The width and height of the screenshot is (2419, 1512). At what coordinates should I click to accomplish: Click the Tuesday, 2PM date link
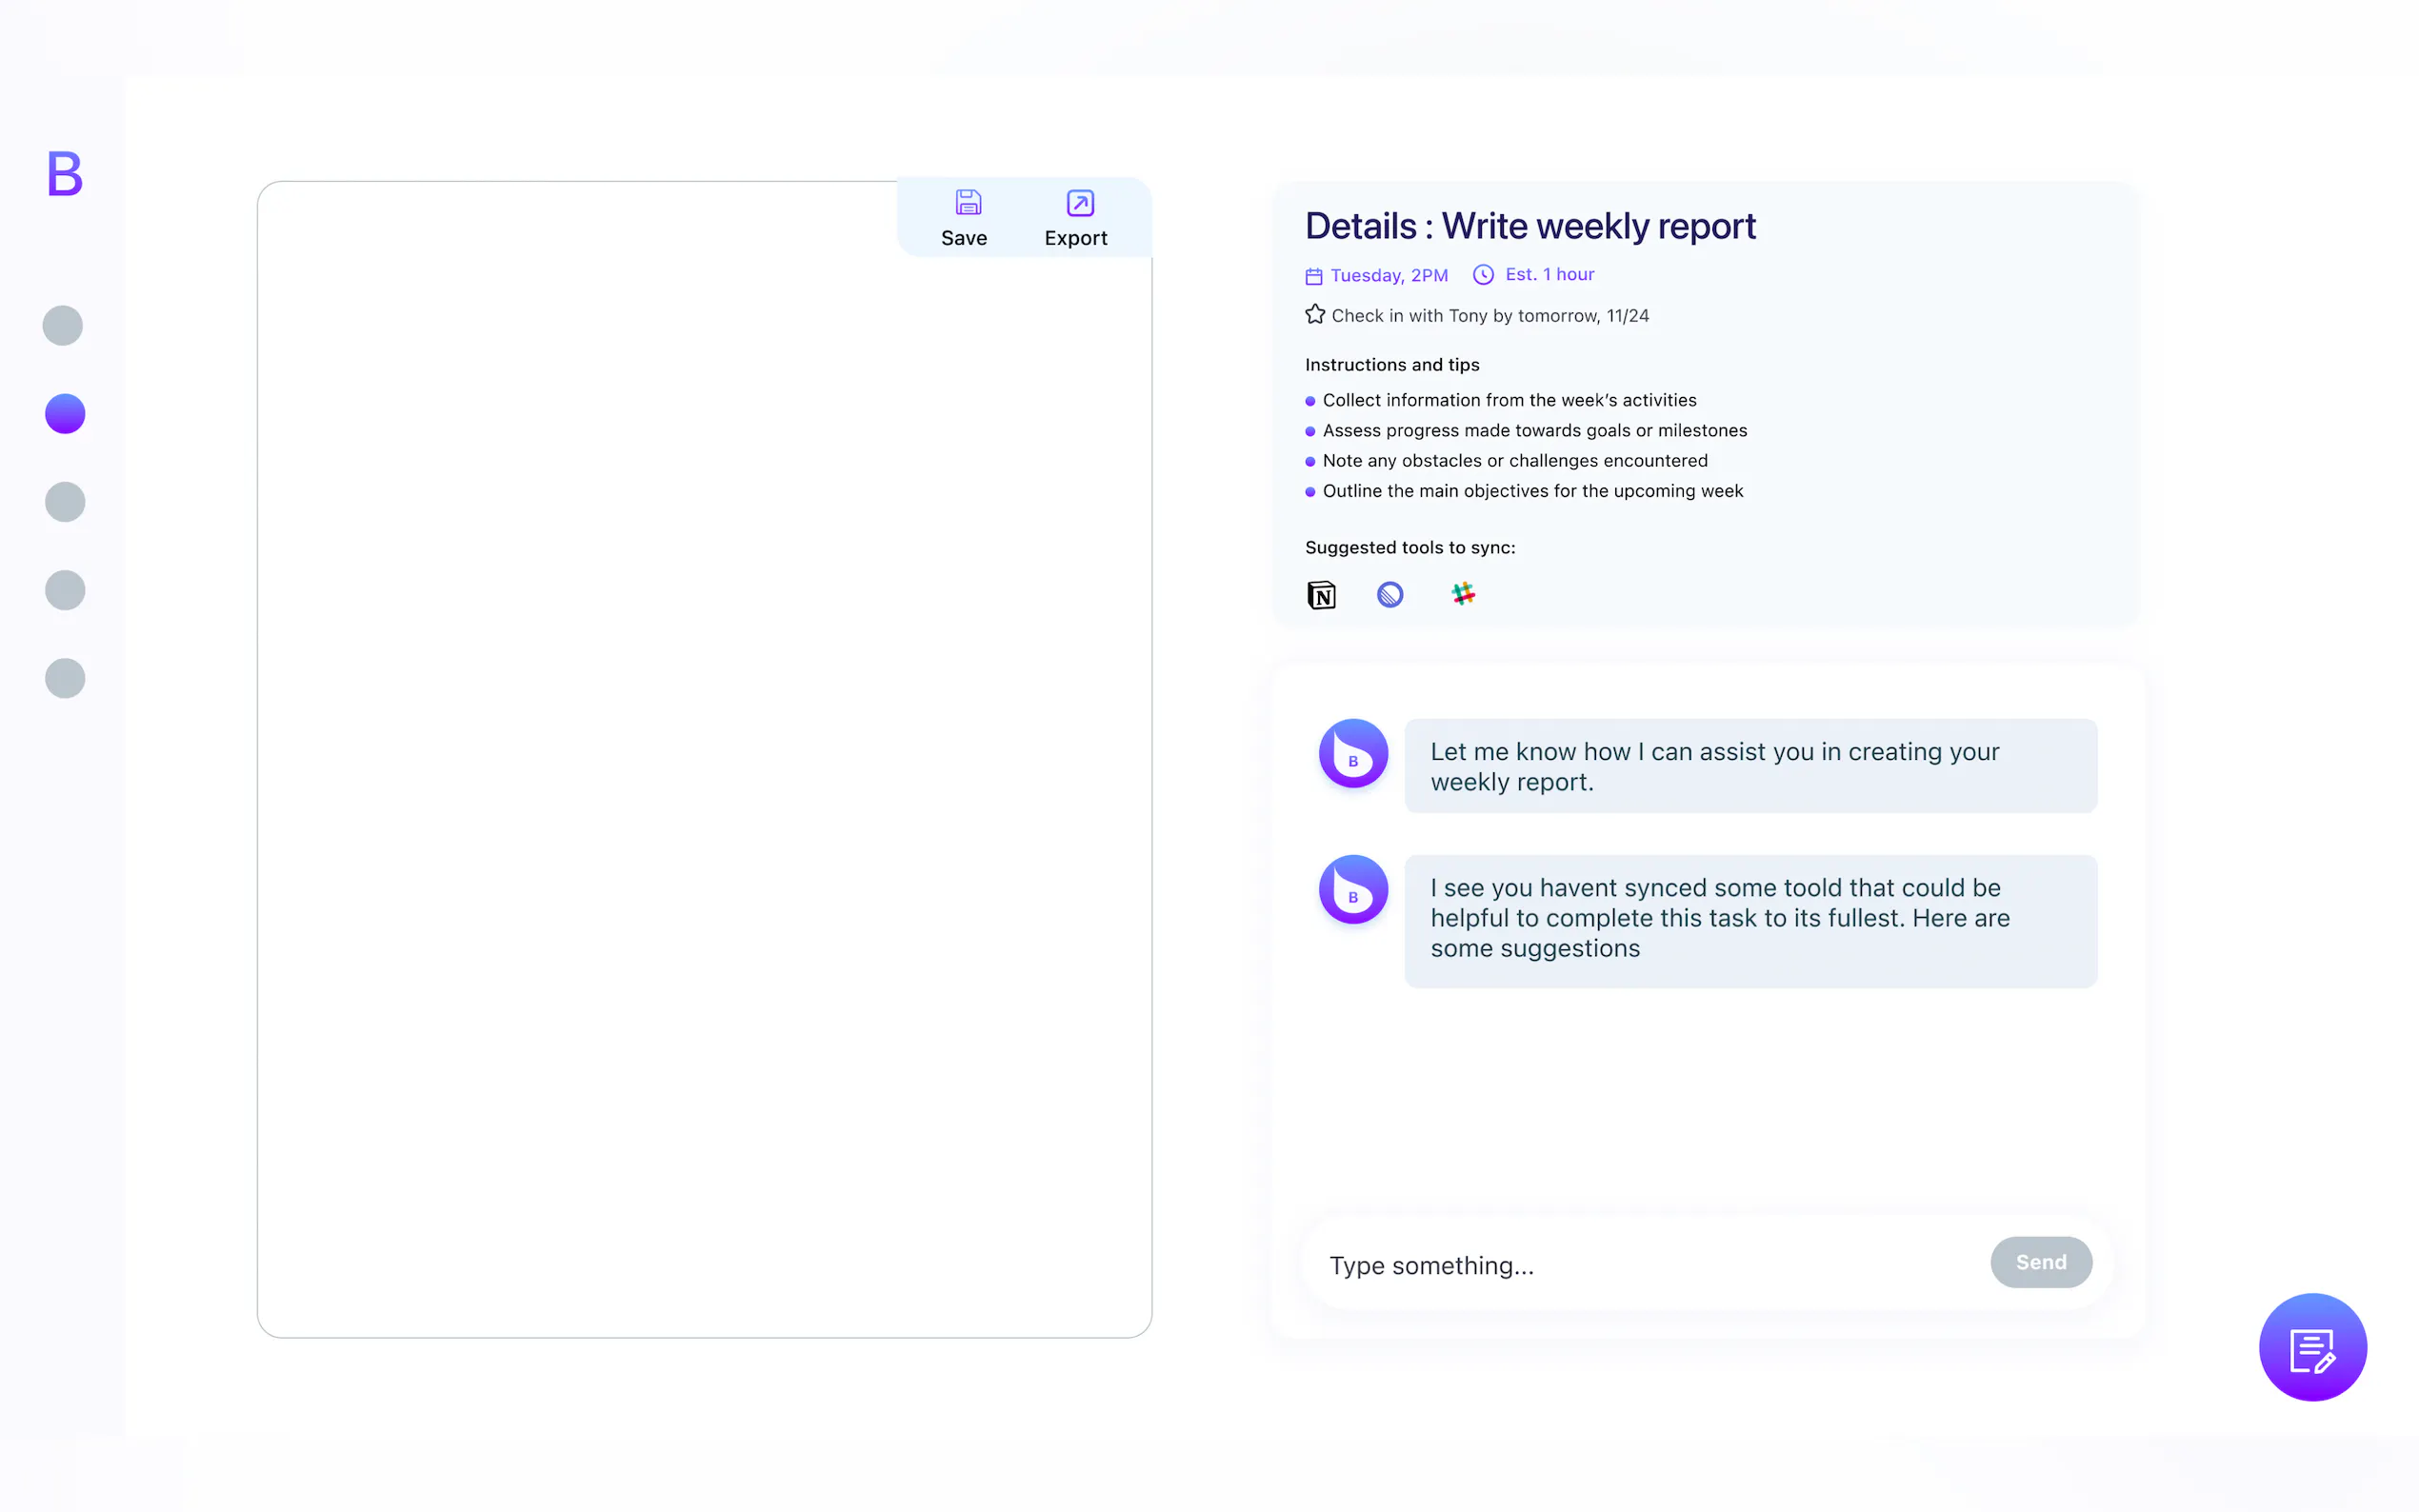pos(1388,276)
